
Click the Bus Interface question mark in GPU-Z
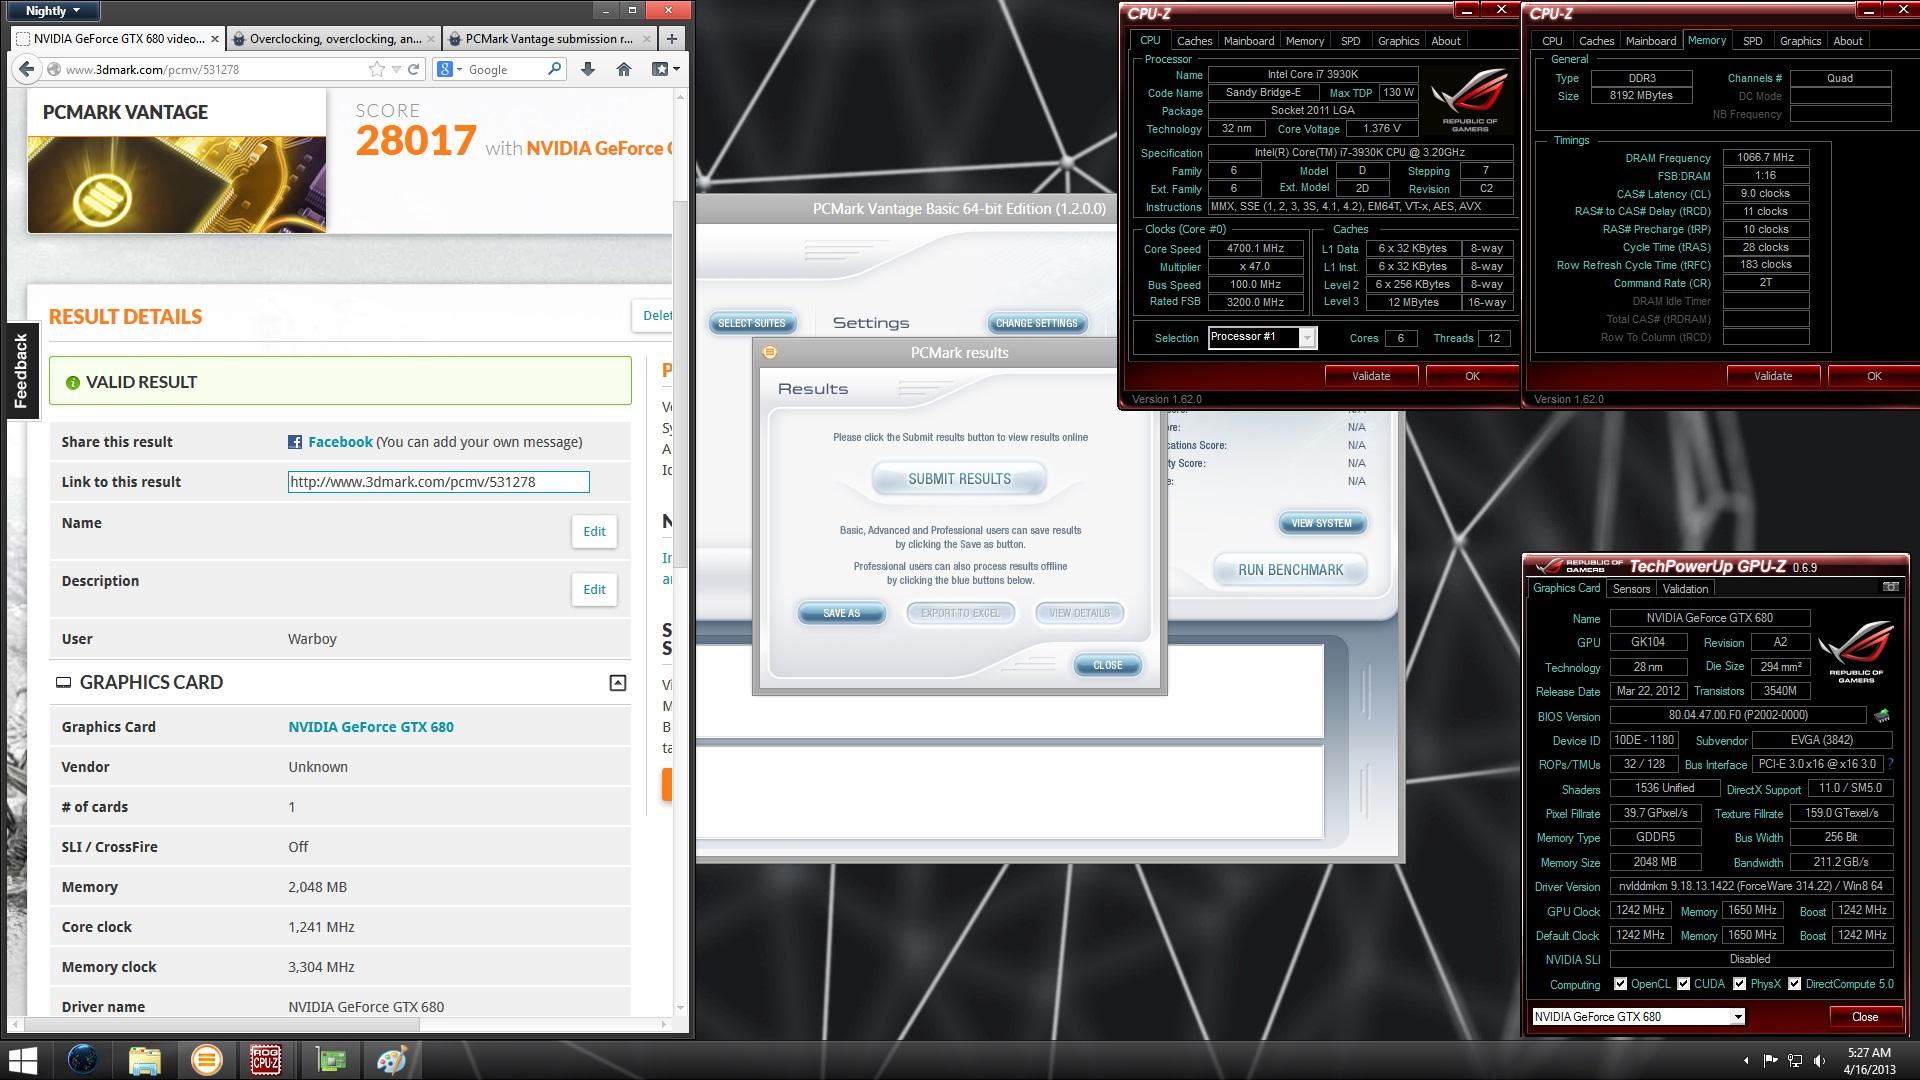(x=1890, y=764)
